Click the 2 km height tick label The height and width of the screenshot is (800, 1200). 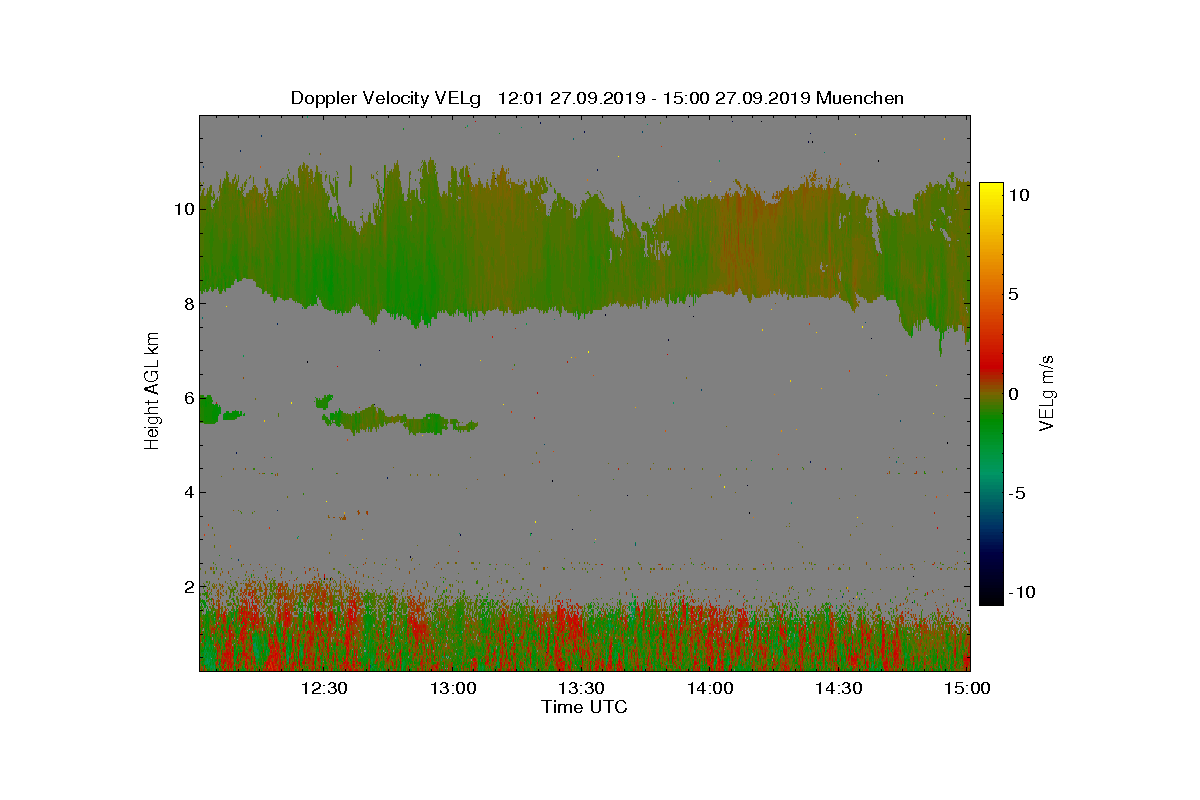click(187, 586)
